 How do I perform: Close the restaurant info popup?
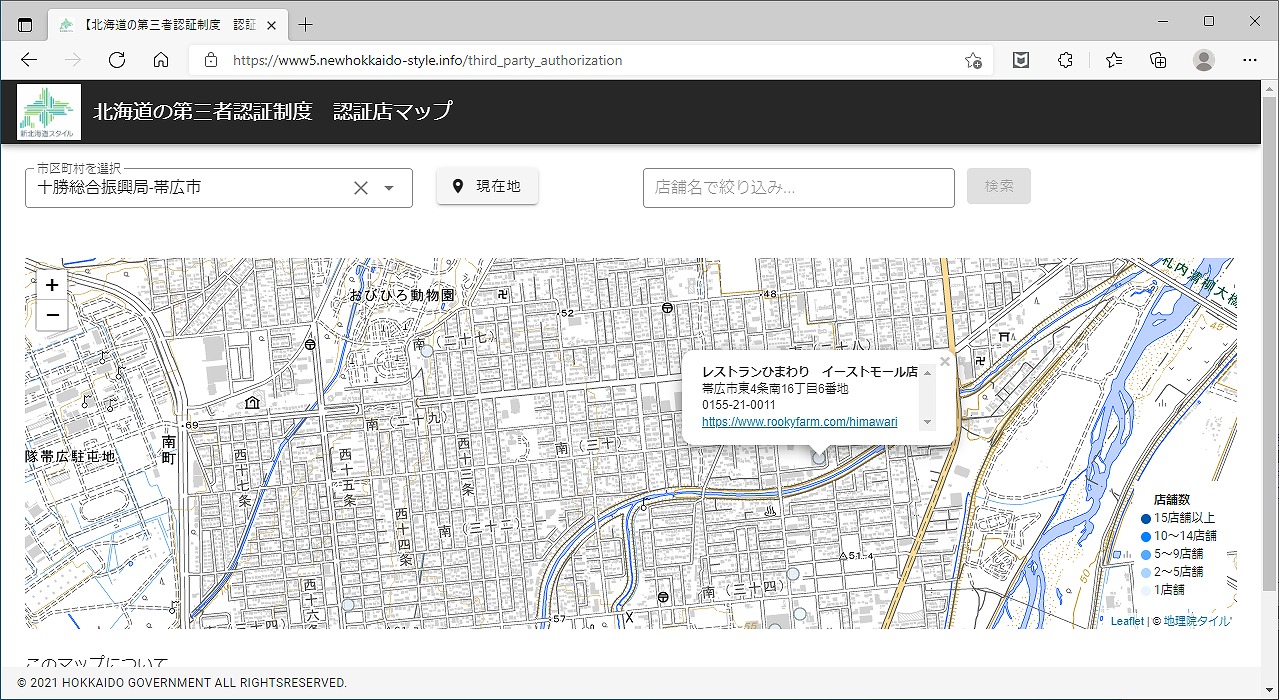944,362
